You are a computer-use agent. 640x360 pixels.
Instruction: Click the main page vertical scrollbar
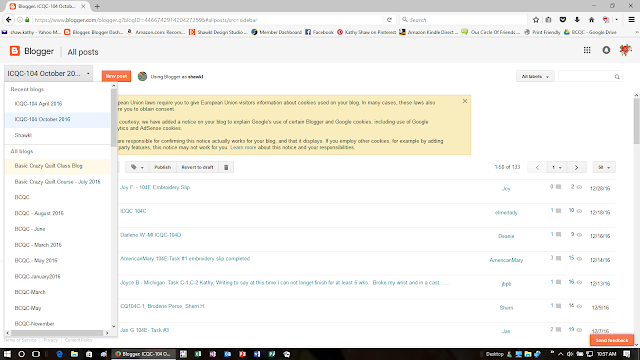click(x=636, y=121)
